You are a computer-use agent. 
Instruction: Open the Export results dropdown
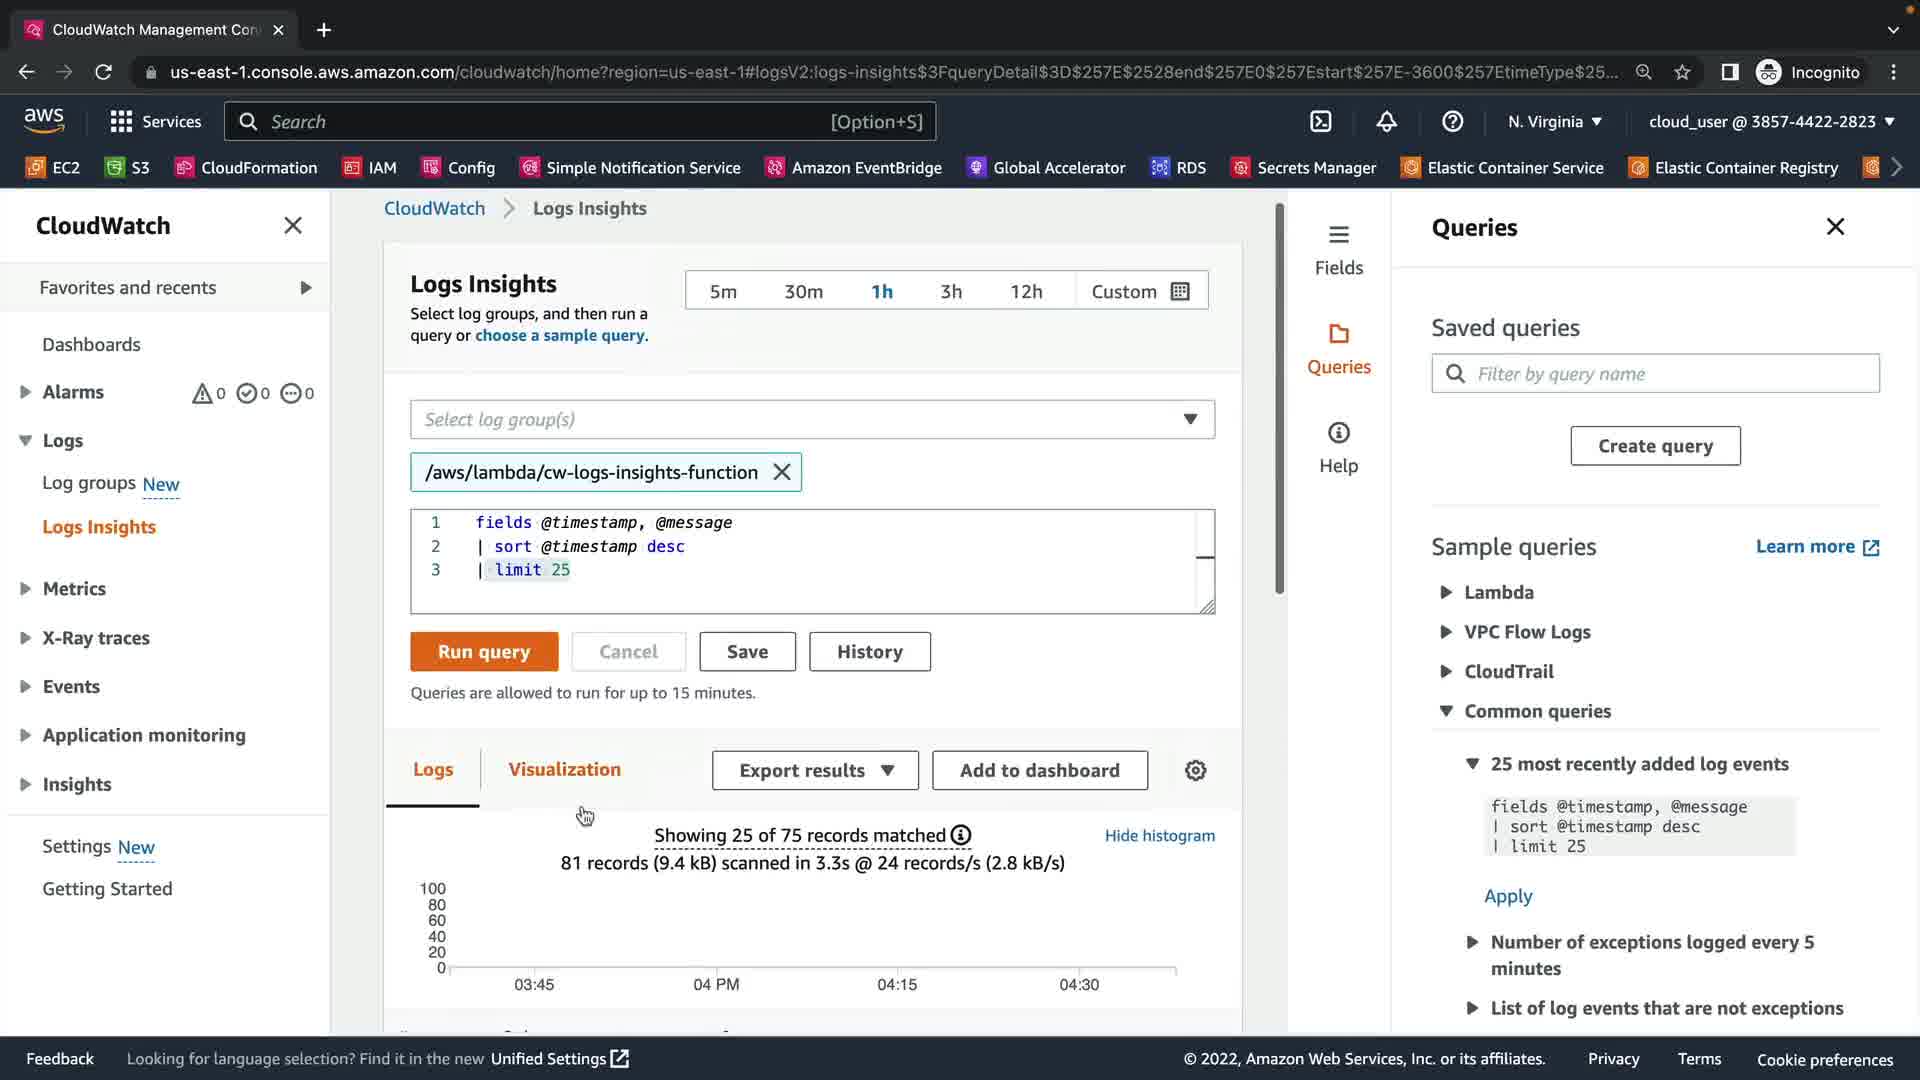[x=815, y=770]
